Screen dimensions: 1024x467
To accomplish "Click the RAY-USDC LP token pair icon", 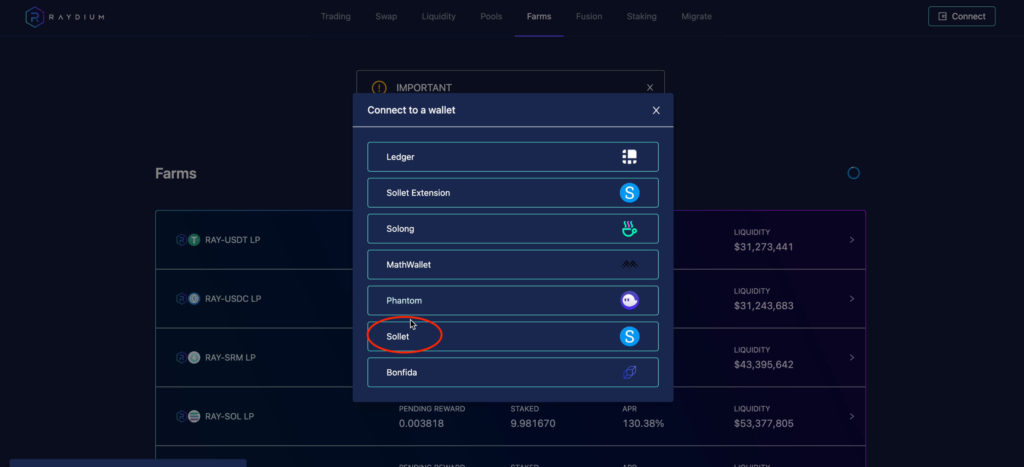I will coord(188,298).
